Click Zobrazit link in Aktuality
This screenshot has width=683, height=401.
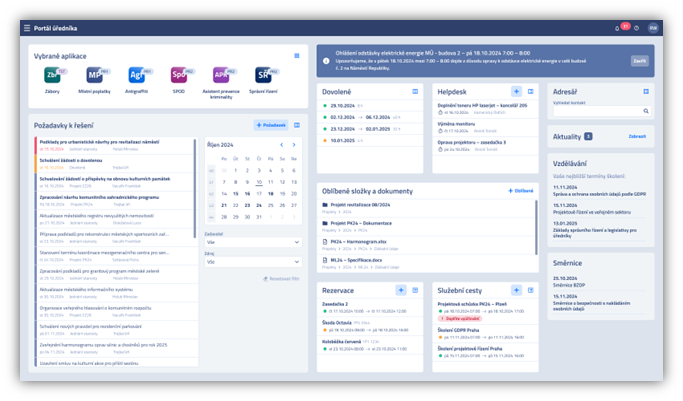(637, 137)
